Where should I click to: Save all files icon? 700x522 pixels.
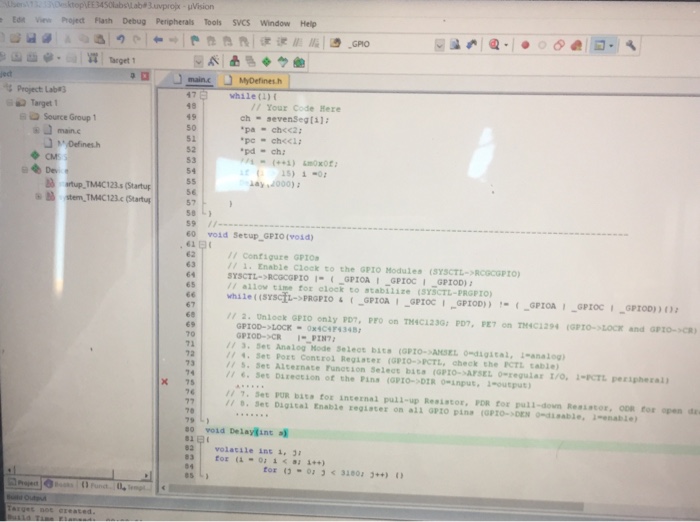click(46, 38)
